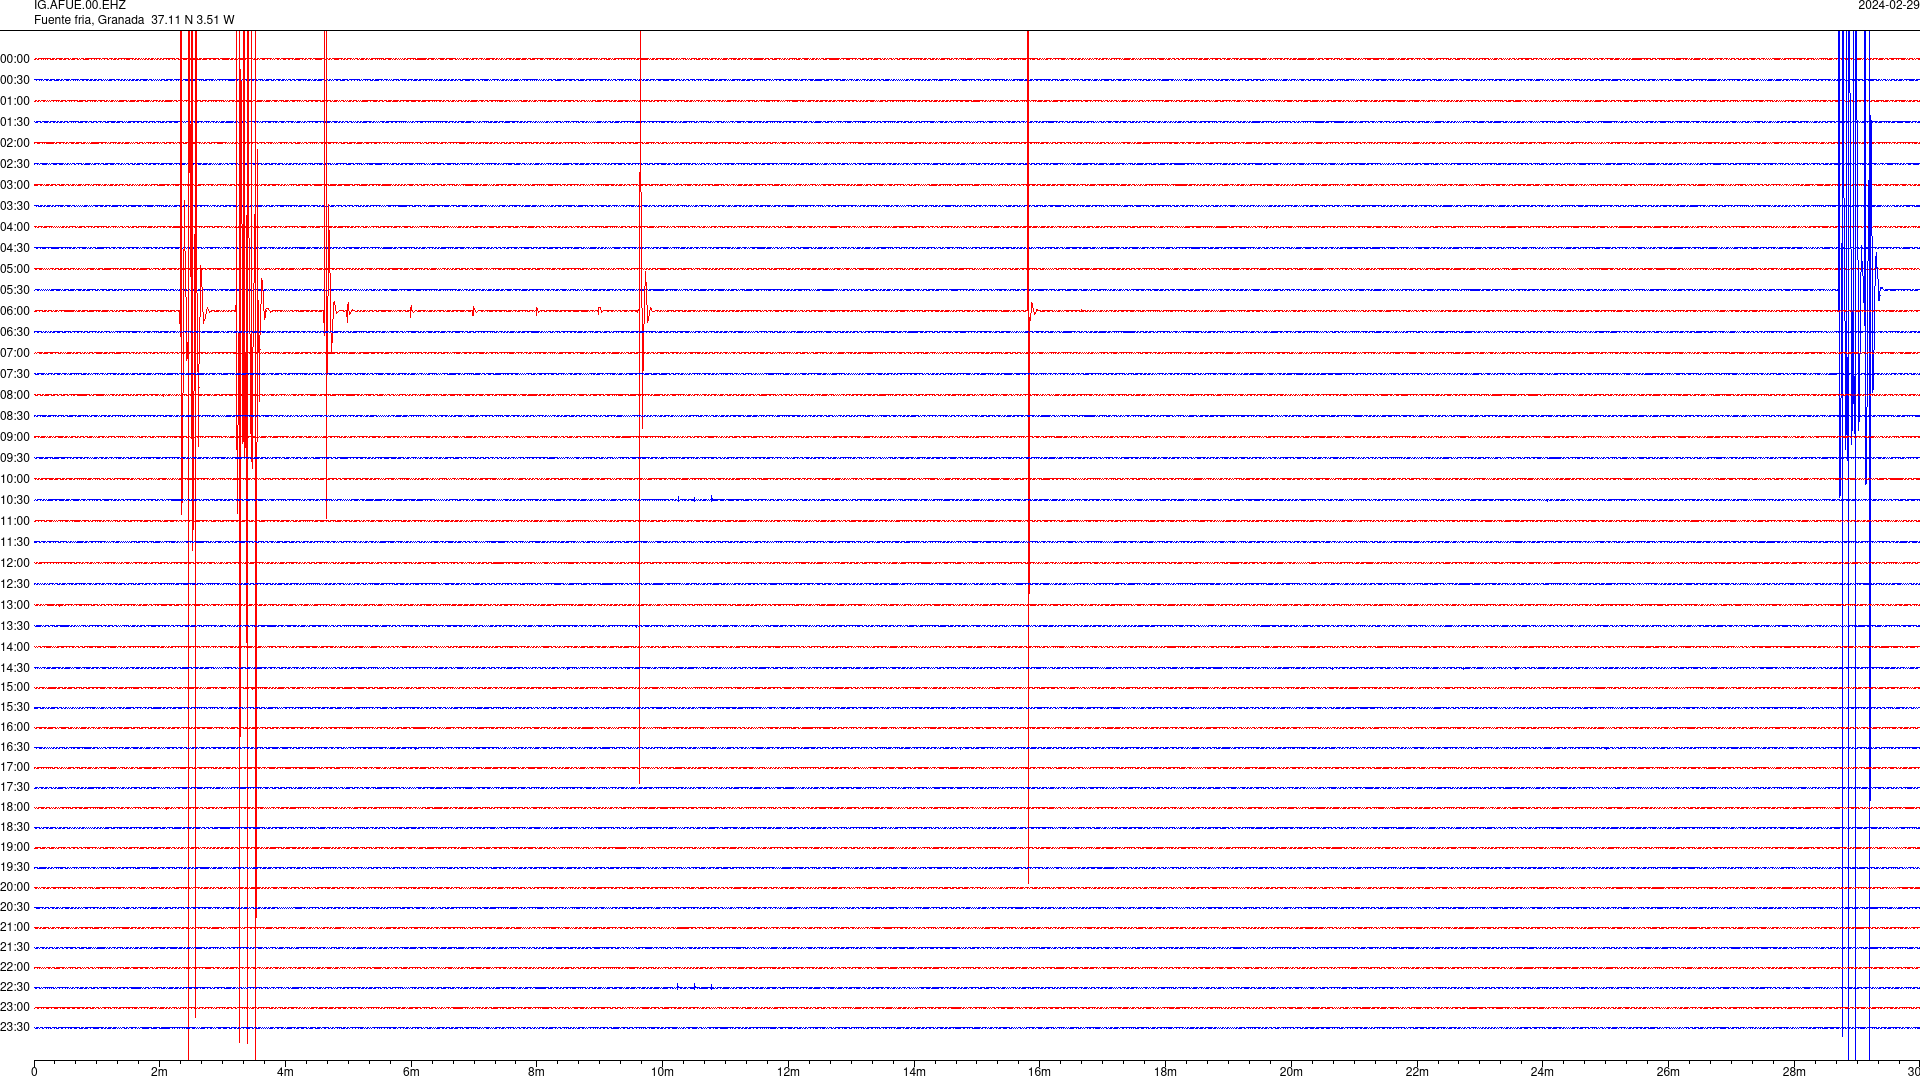Select the 04:30 time row label
The image size is (1920, 1080).
pos(15,248)
